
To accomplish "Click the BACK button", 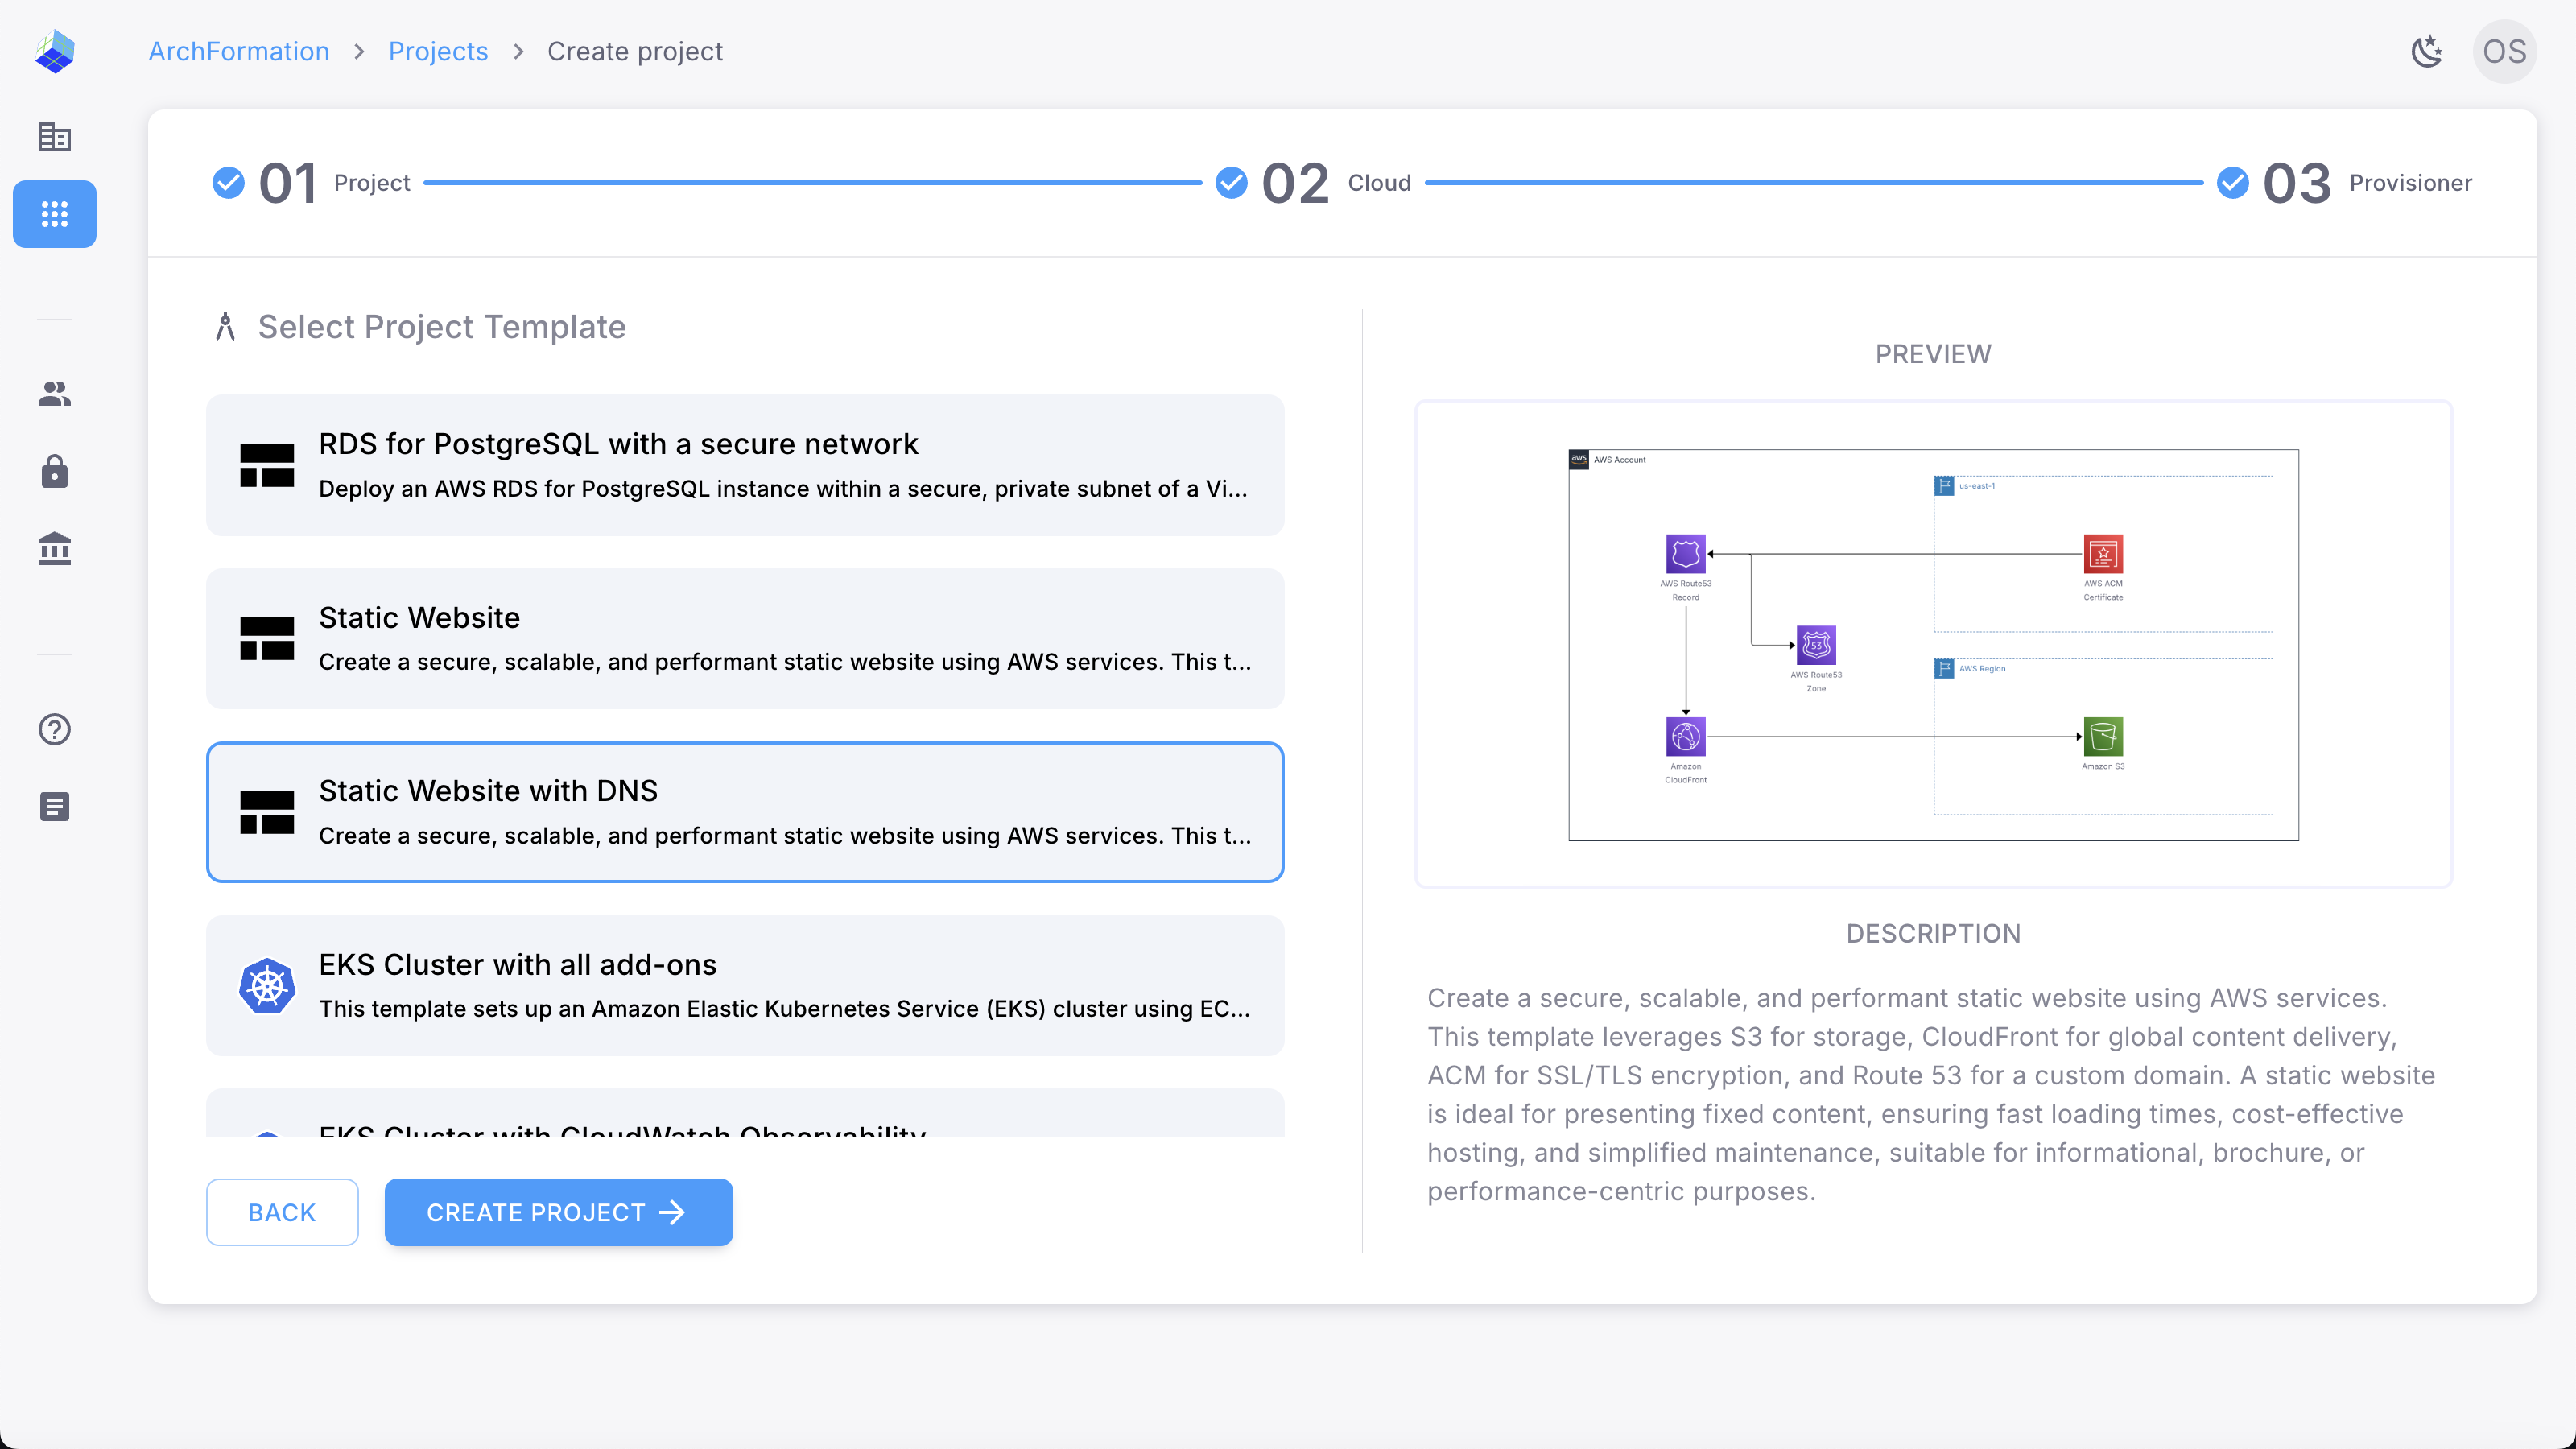I will [282, 1212].
